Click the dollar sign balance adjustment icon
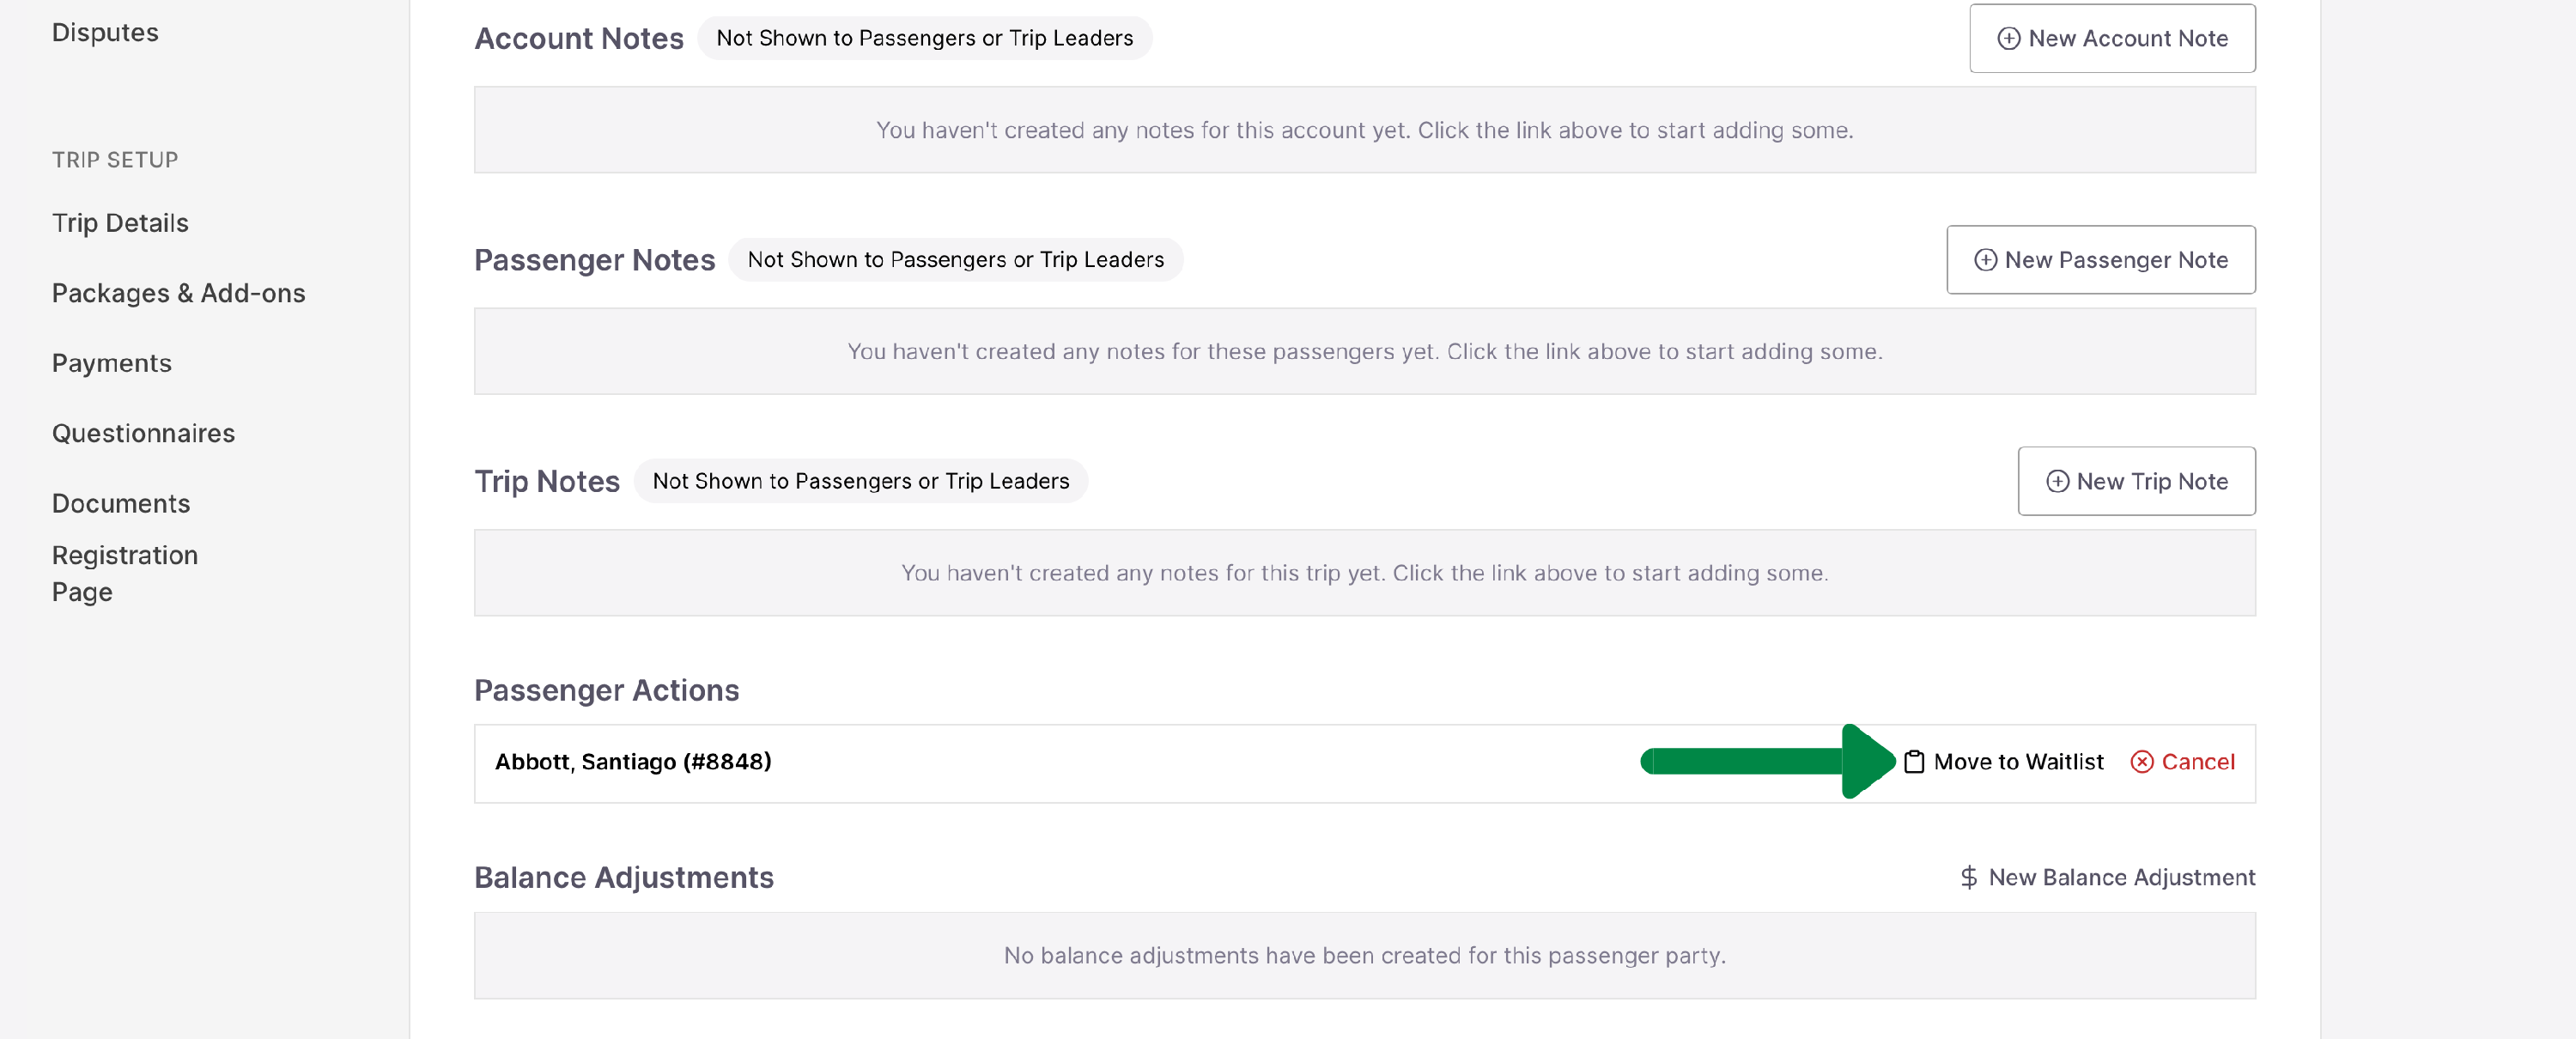Screen dimensions: 2576x1039 1968,878
